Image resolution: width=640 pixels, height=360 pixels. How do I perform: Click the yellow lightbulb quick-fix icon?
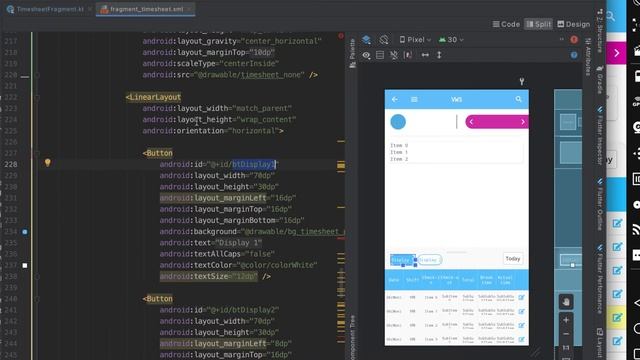coord(48,163)
